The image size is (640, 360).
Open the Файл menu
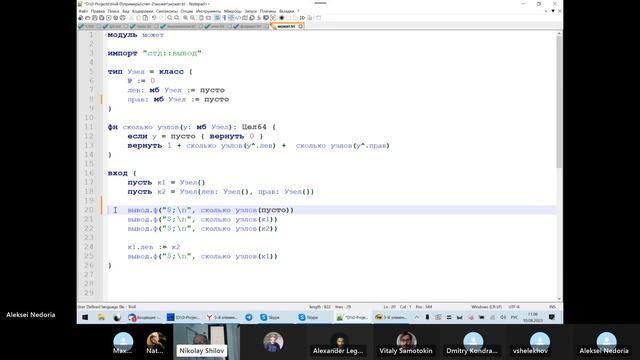click(83, 11)
